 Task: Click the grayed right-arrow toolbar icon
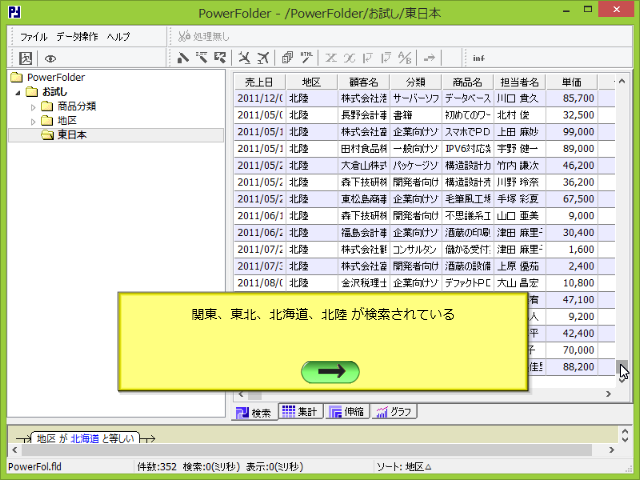click(x=429, y=58)
